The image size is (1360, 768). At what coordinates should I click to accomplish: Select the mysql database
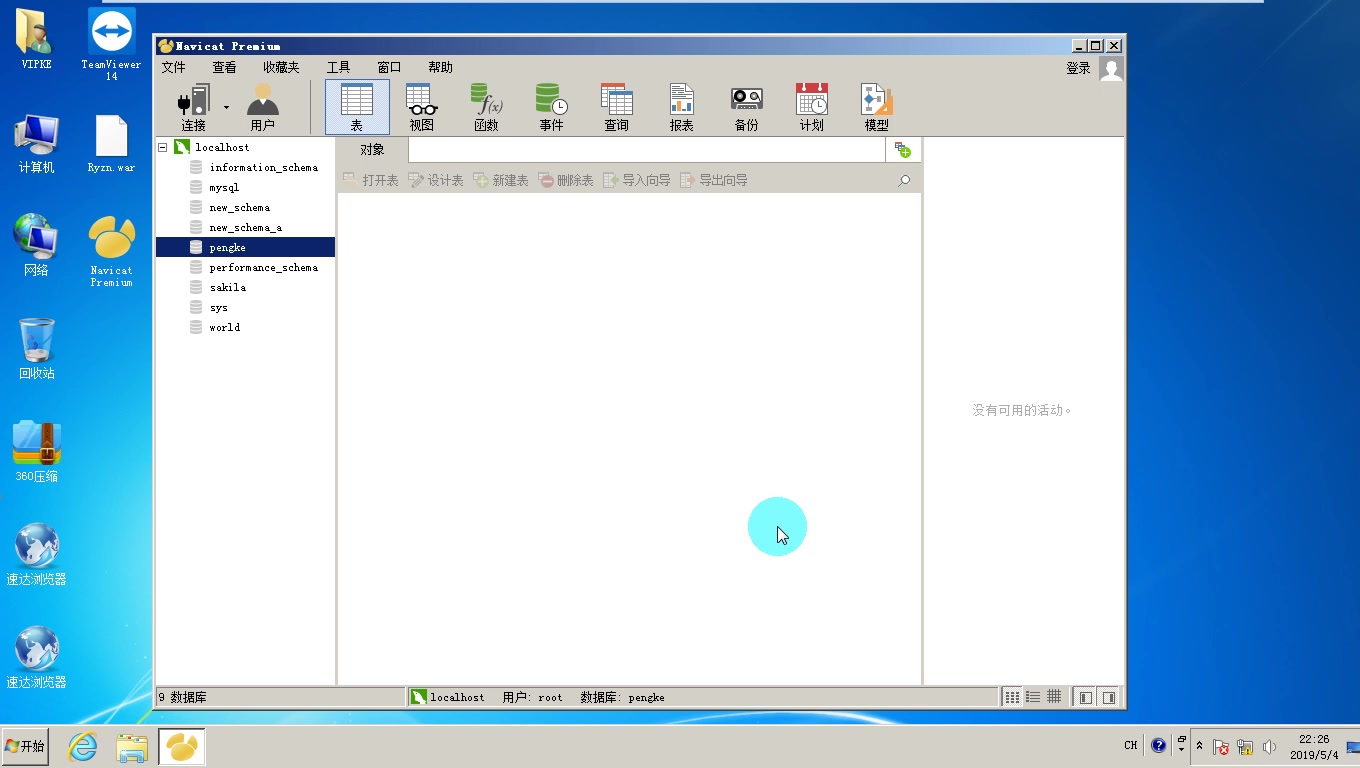[x=224, y=187]
